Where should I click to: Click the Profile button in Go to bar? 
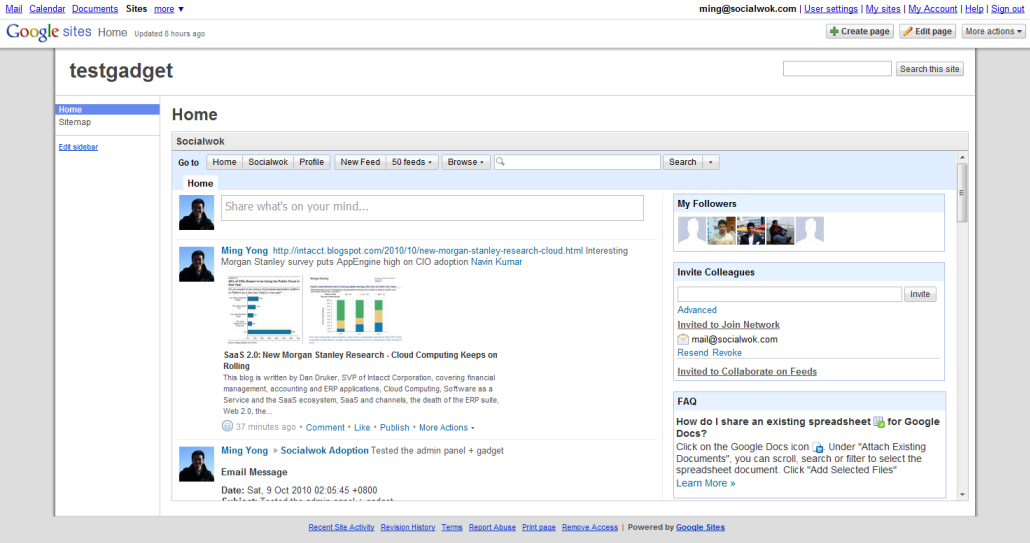(311, 162)
